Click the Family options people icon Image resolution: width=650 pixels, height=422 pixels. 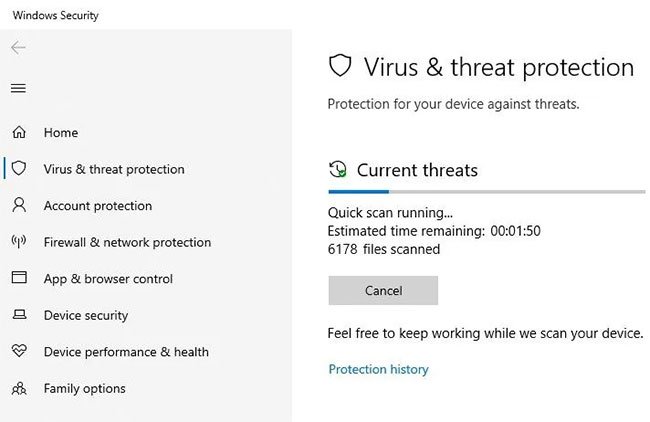click(x=19, y=388)
